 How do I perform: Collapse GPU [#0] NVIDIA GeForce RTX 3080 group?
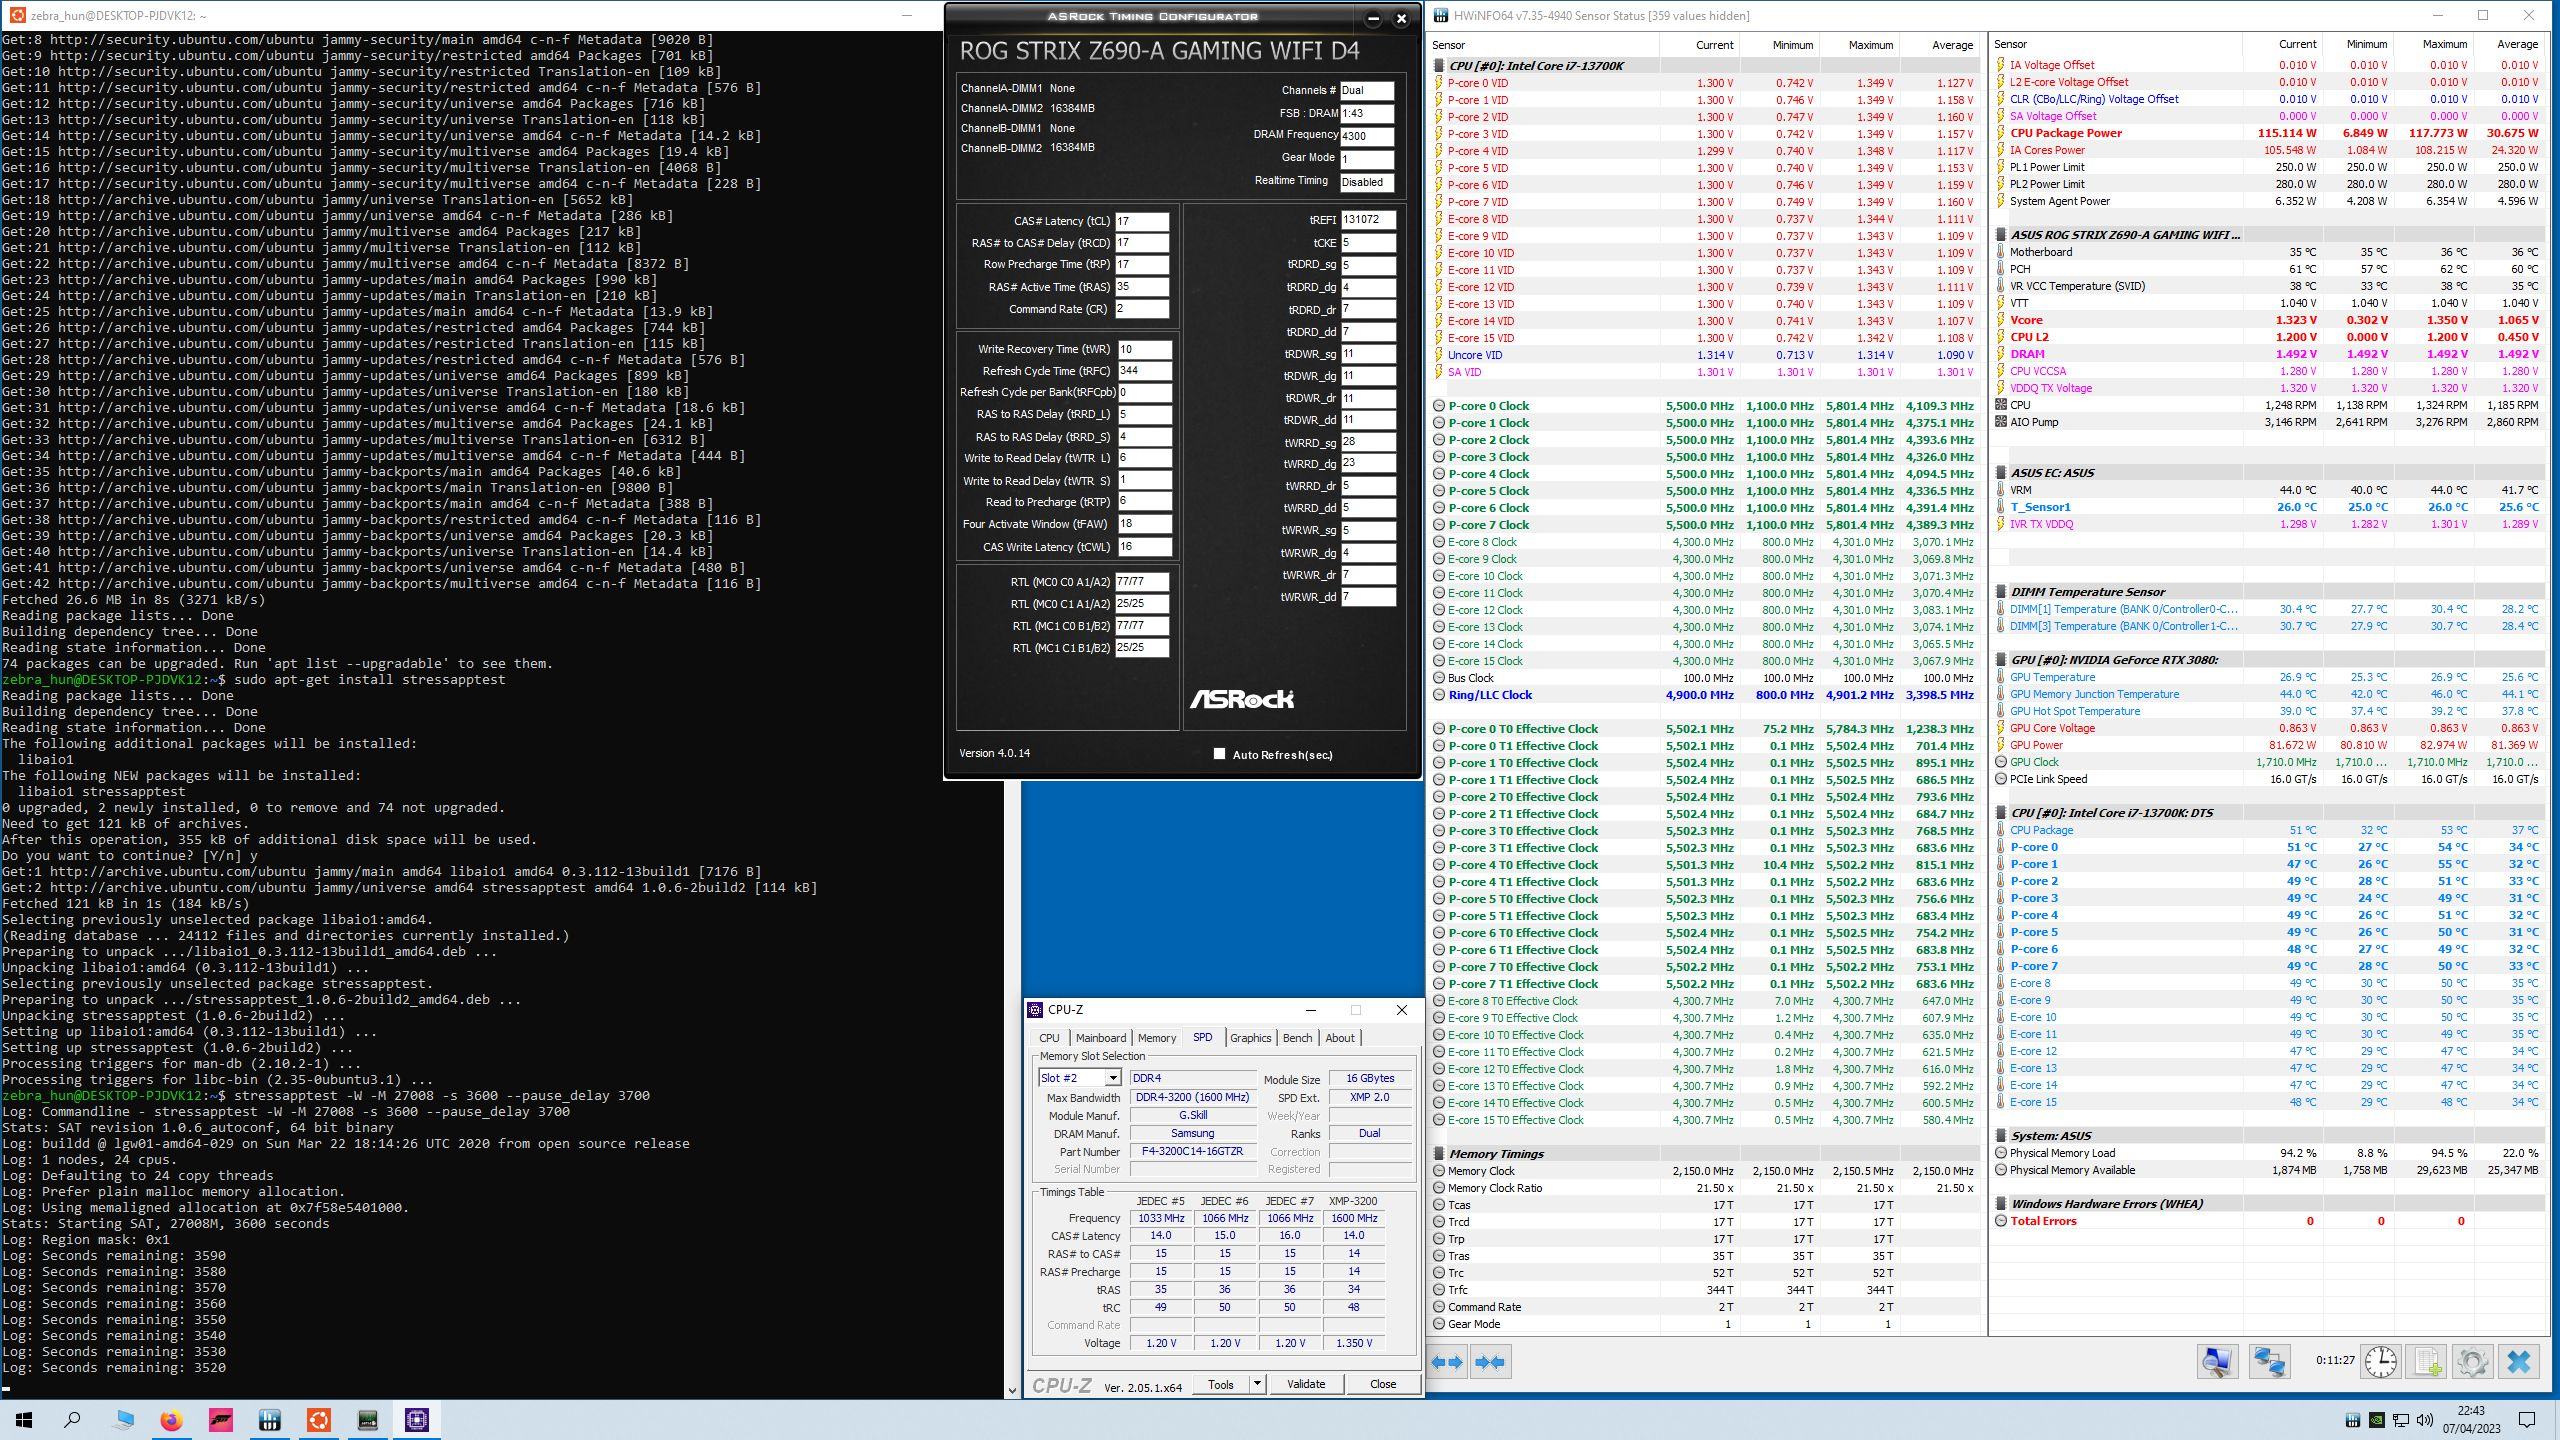click(2001, 660)
